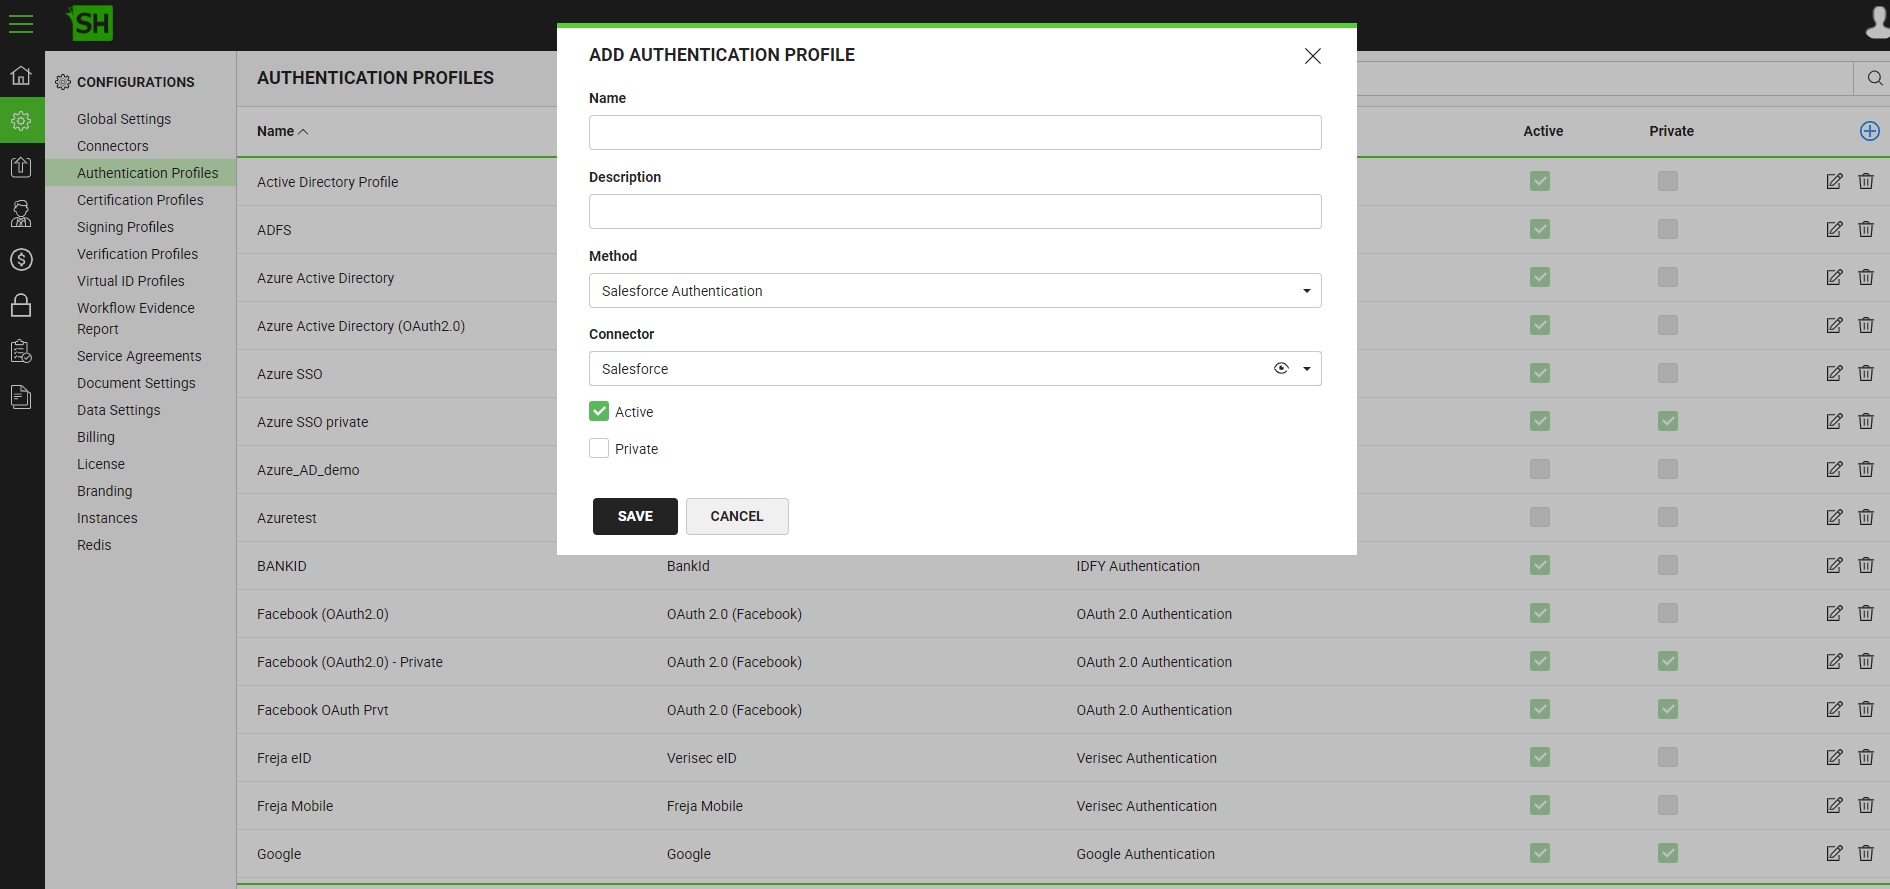Screen dimensions: 1890x889
Task: Edit the Azuretest profile
Action: pos(1834,517)
